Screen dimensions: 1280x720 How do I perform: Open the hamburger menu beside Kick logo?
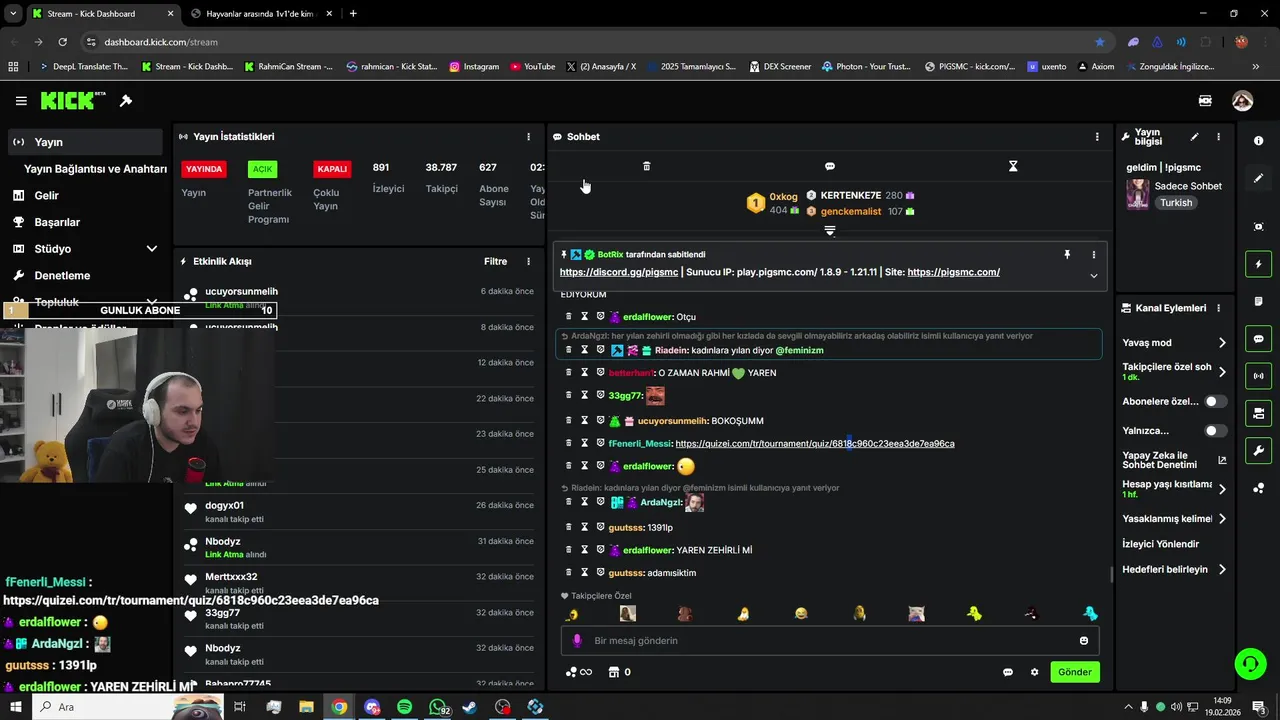(21, 101)
